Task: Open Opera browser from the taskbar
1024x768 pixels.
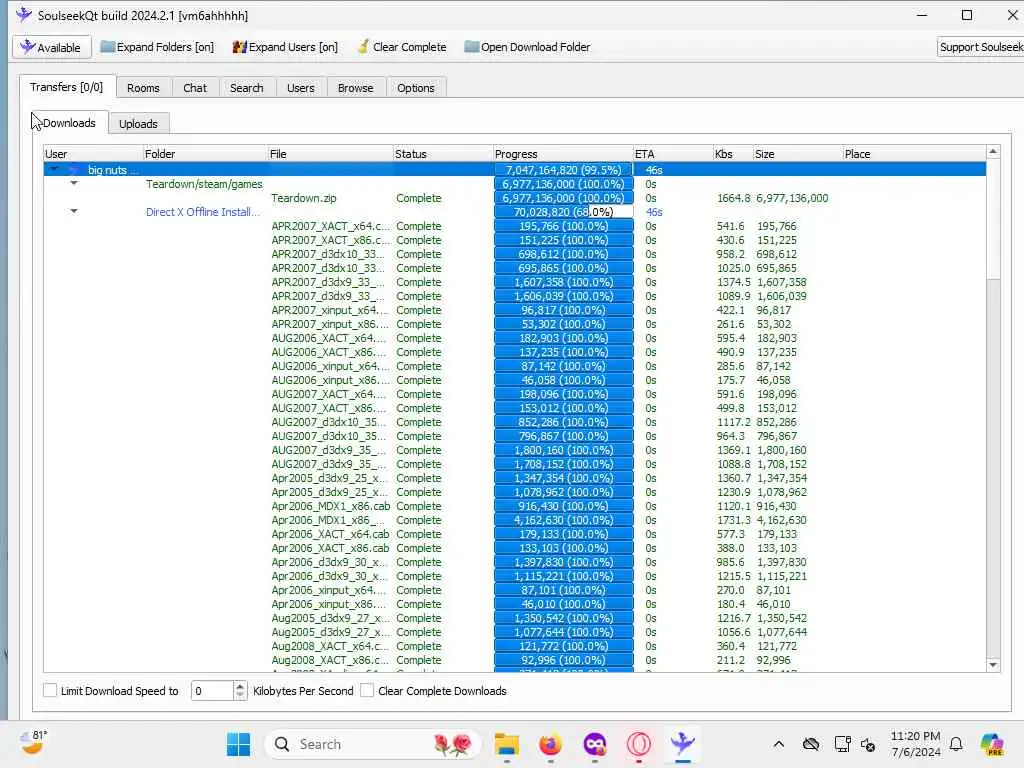Action: [x=639, y=744]
